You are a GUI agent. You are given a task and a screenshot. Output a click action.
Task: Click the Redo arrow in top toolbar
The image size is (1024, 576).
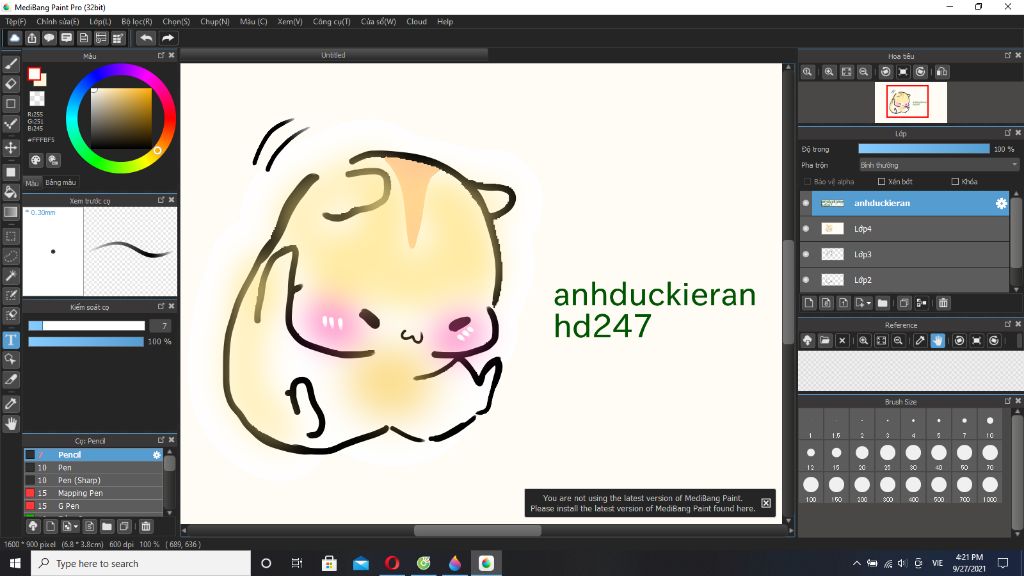point(168,39)
